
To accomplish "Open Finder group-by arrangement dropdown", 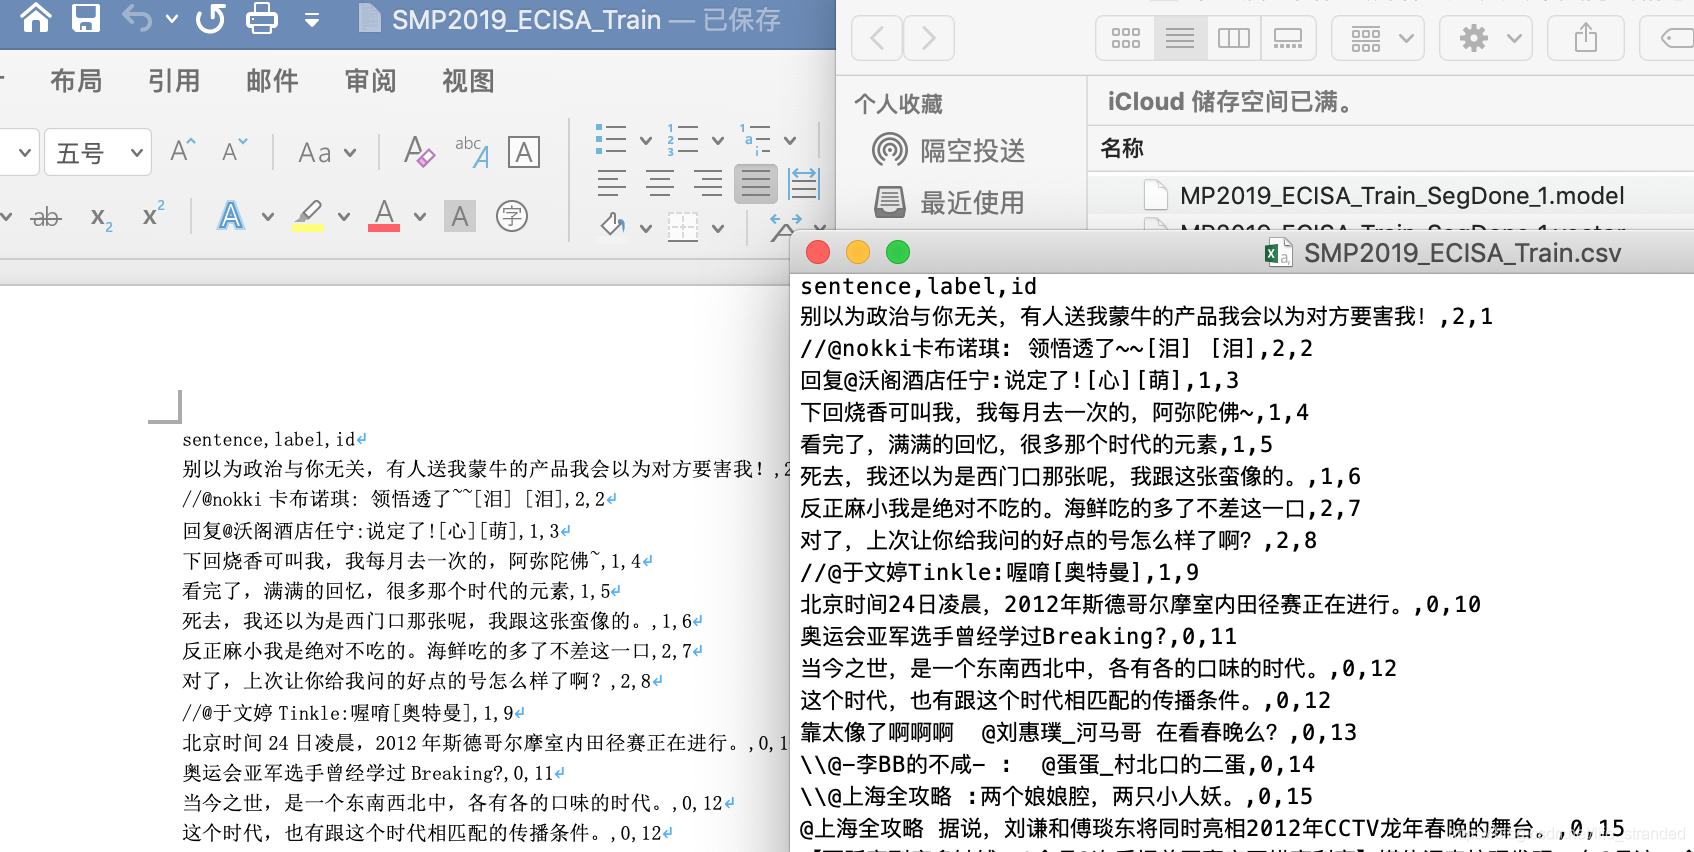I will click(1379, 38).
